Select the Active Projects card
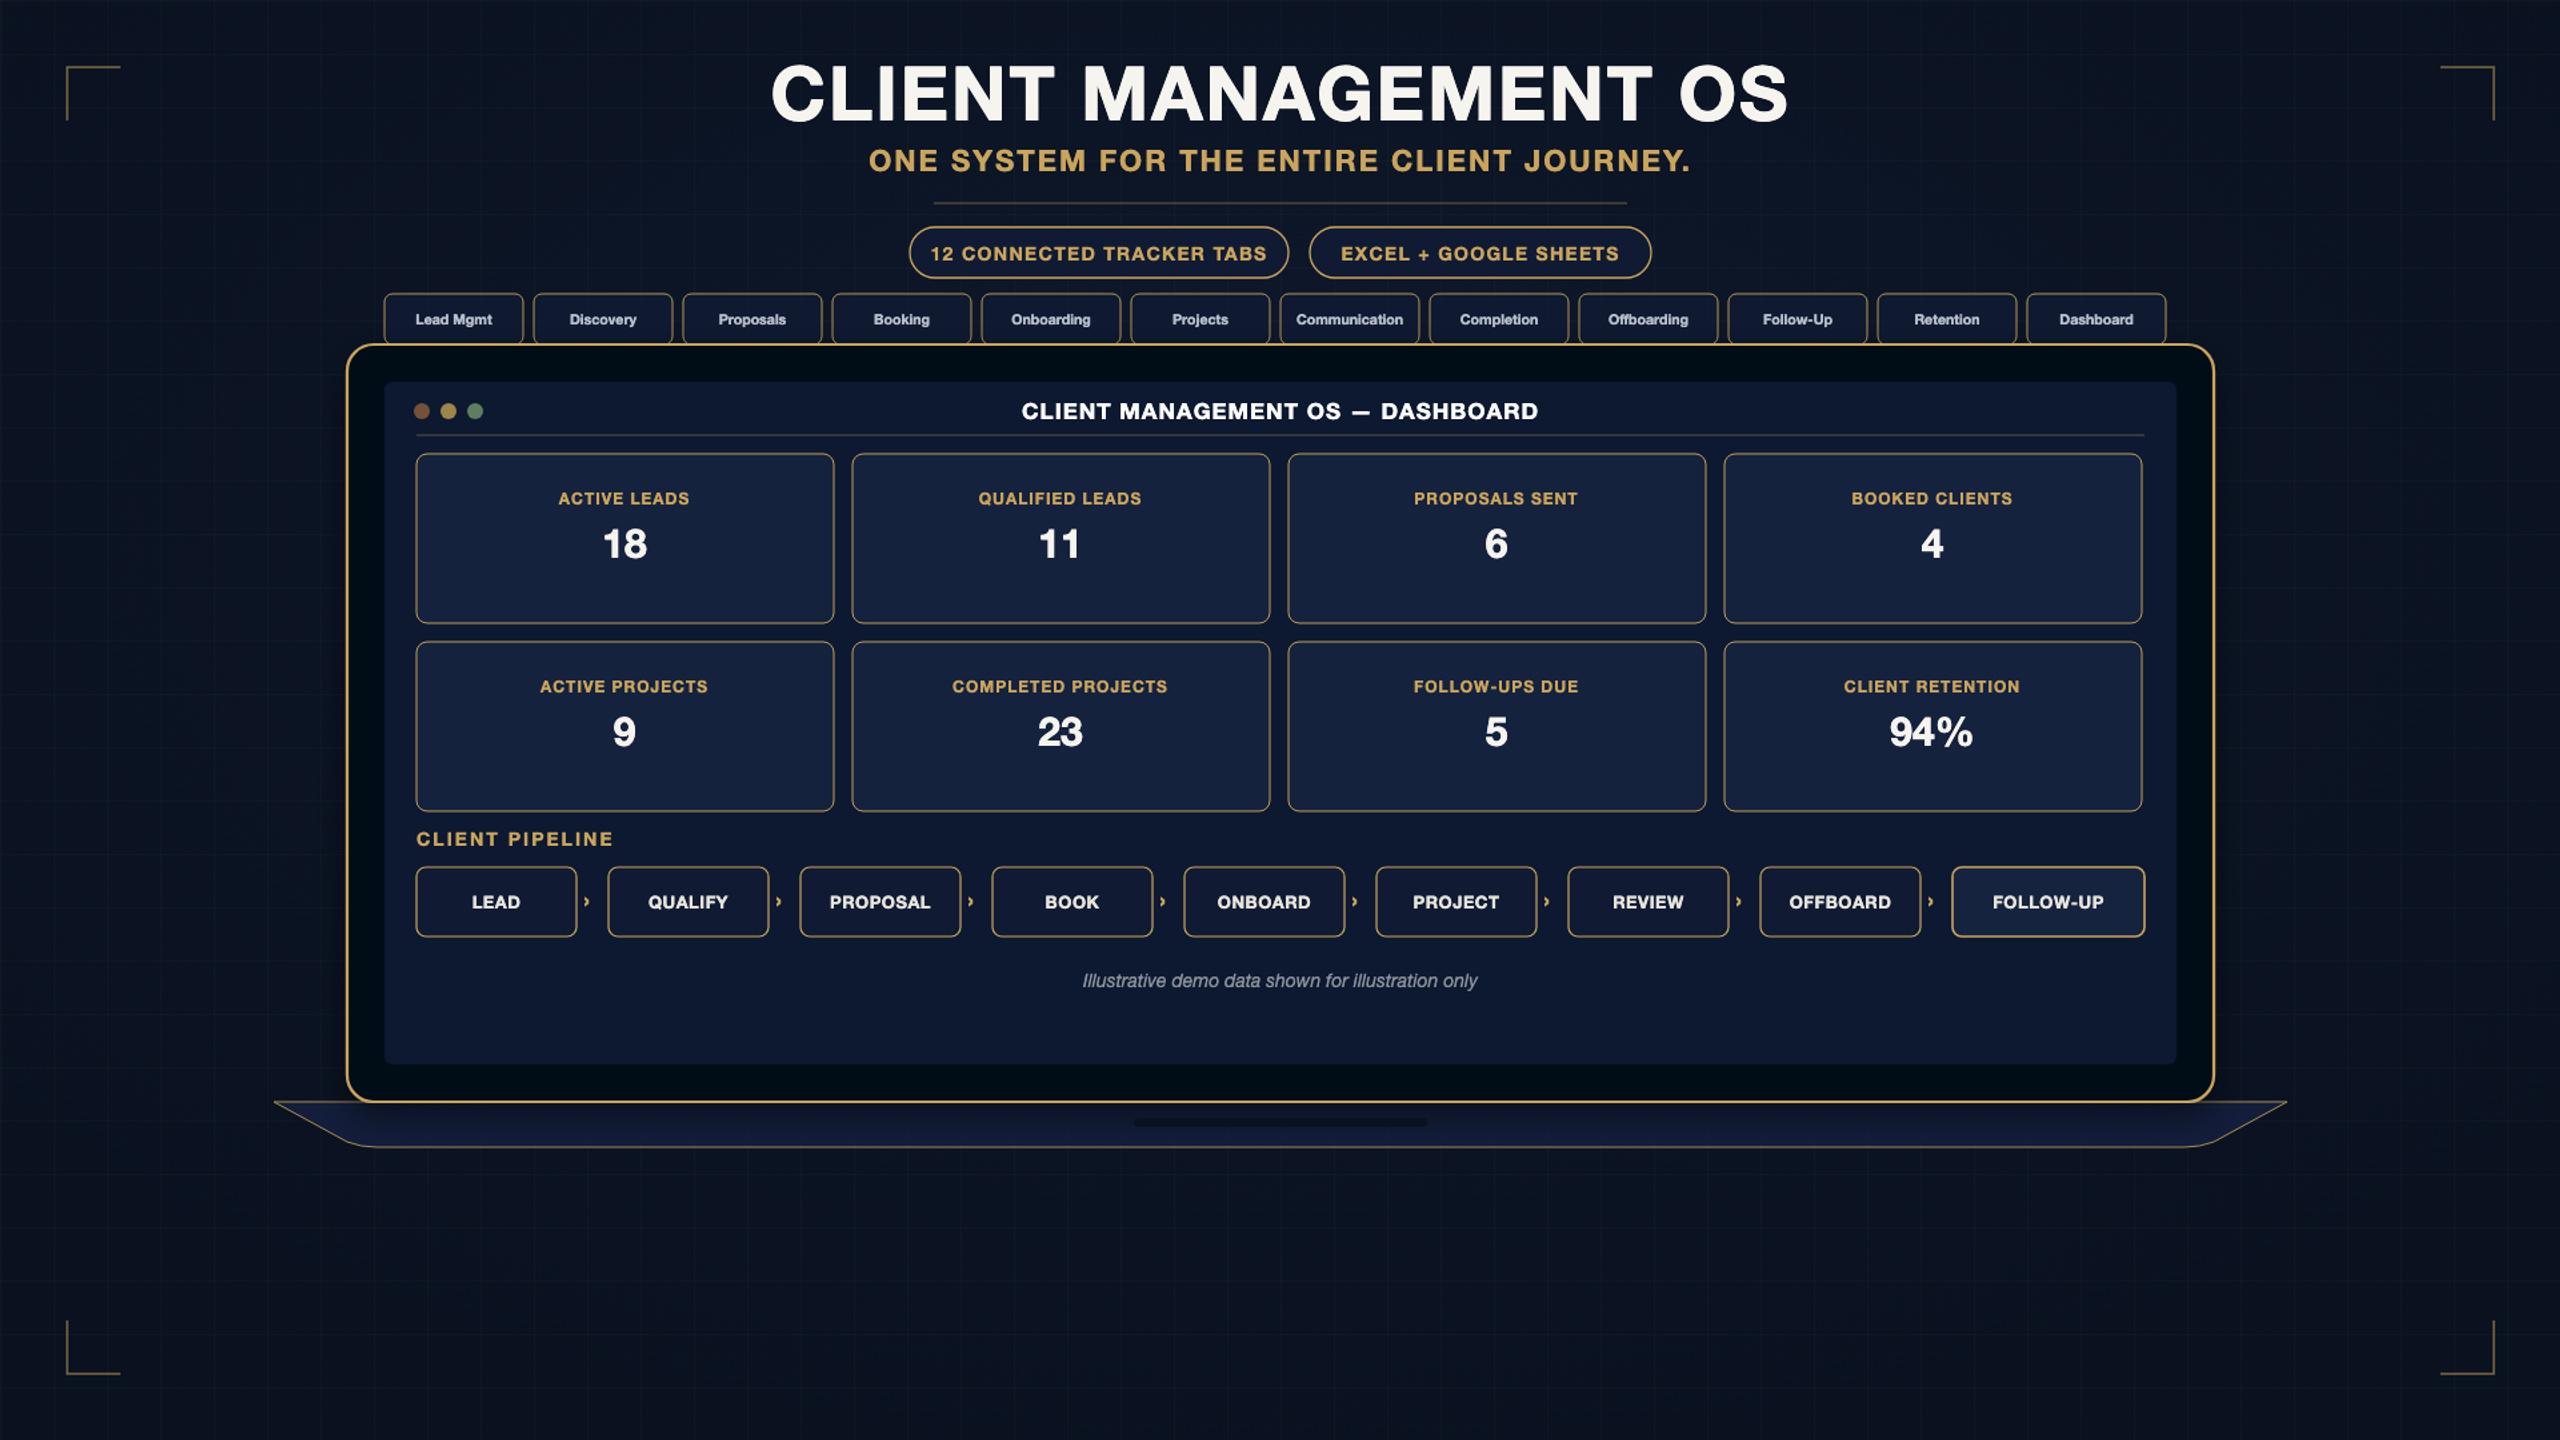The width and height of the screenshot is (2560, 1440). point(625,726)
